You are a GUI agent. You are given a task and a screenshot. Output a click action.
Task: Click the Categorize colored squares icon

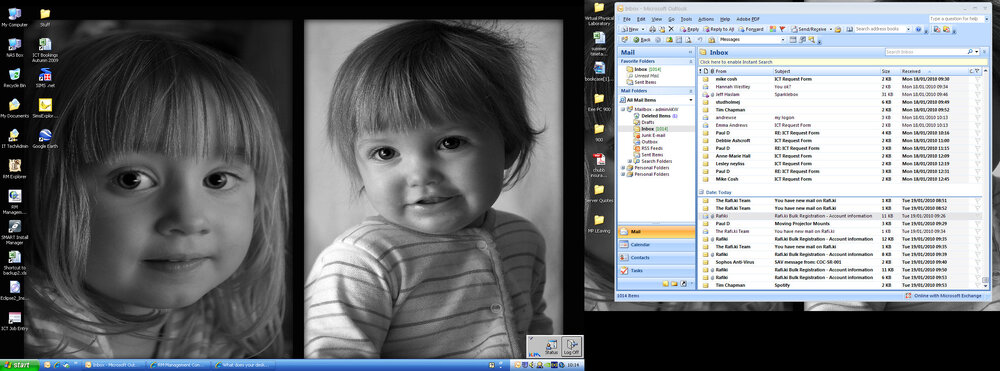coord(773,29)
